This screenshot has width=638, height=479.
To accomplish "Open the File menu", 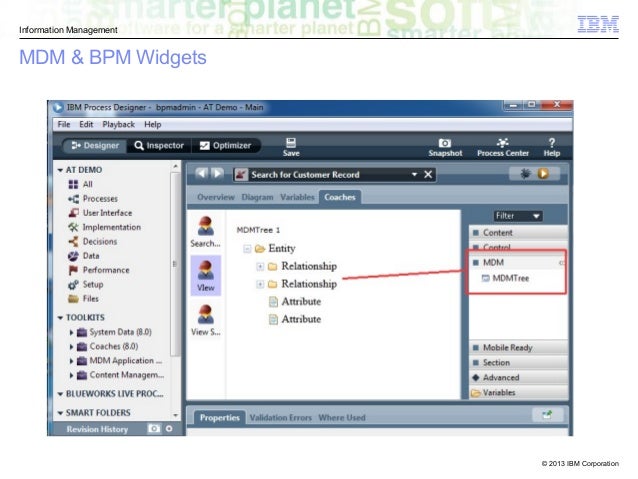I will tap(64, 125).
